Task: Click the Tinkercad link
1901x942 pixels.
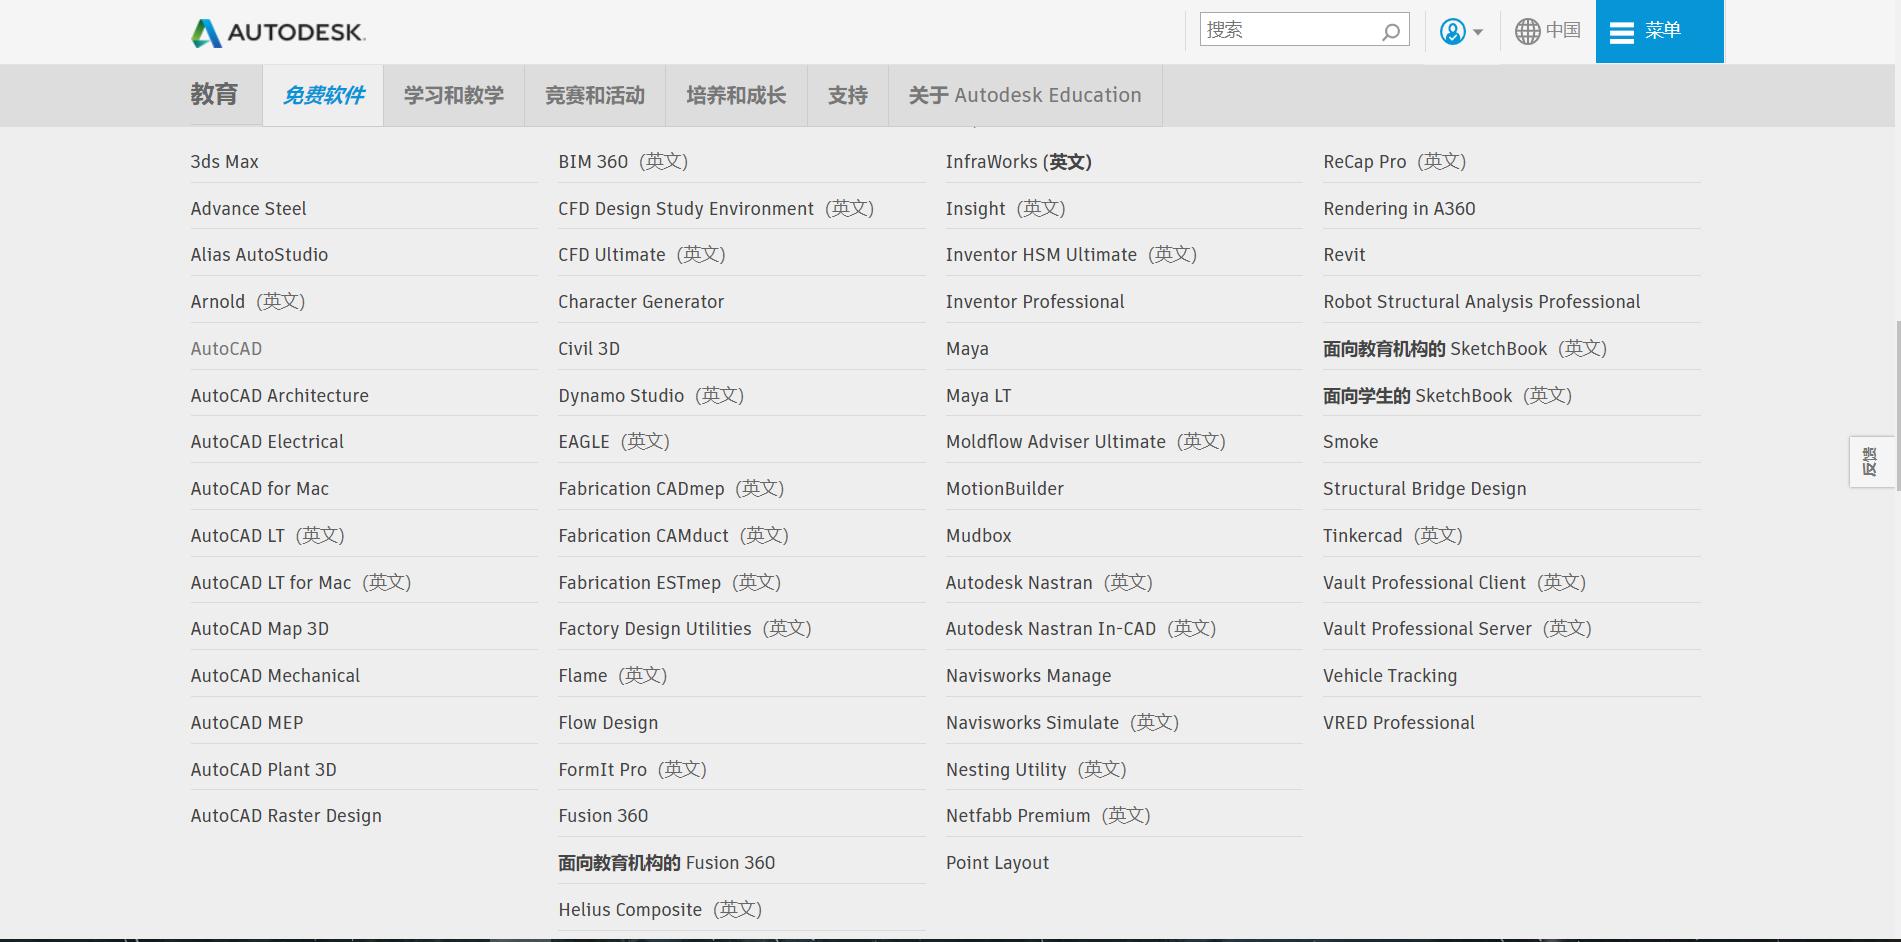Action: pyautogui.click(x=1363, y=535)
